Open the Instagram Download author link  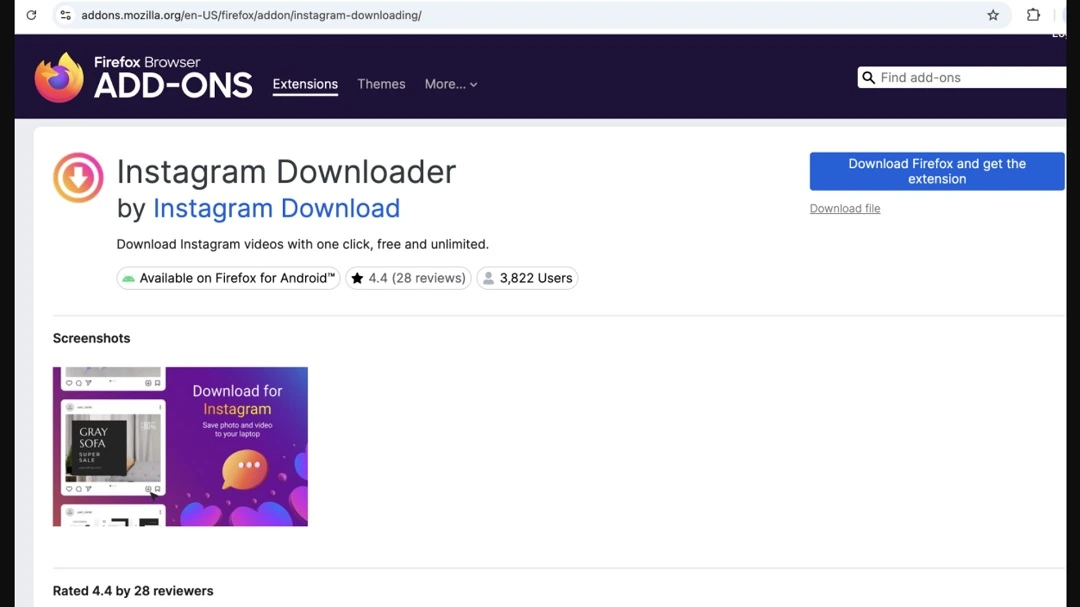[276, 208]
